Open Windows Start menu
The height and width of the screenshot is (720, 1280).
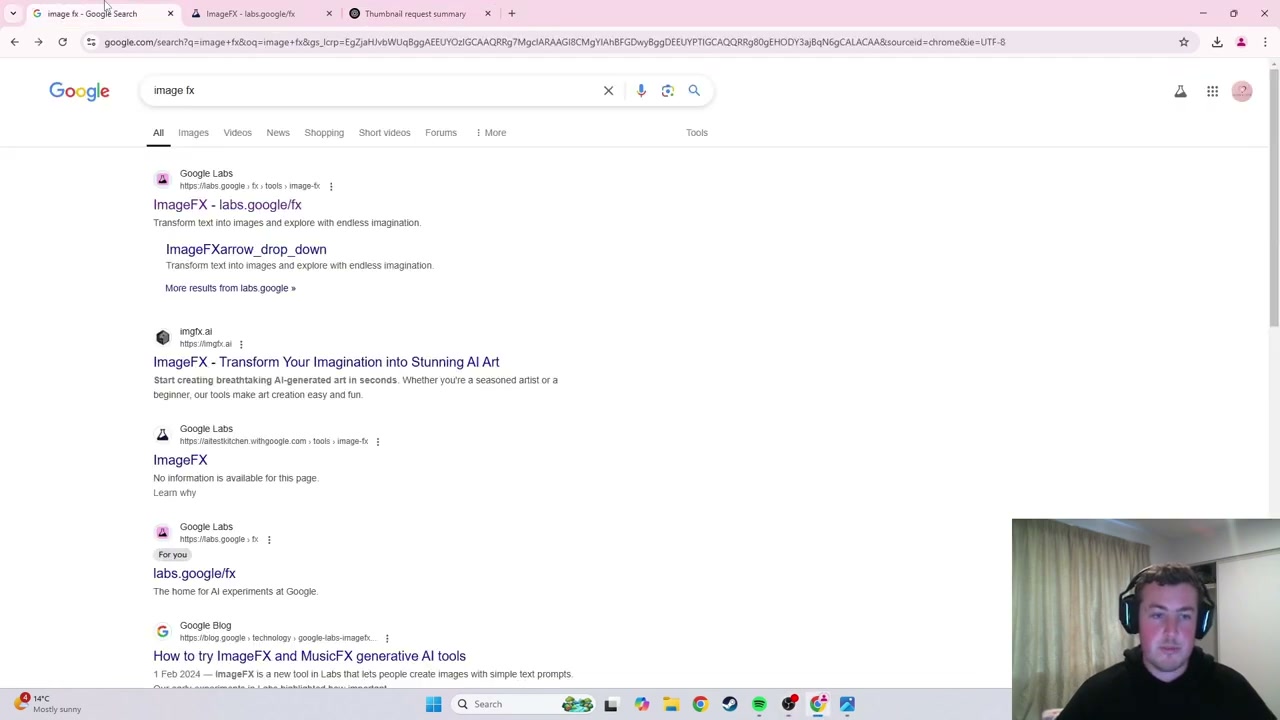pyautogui.click(x=433, y=704)
